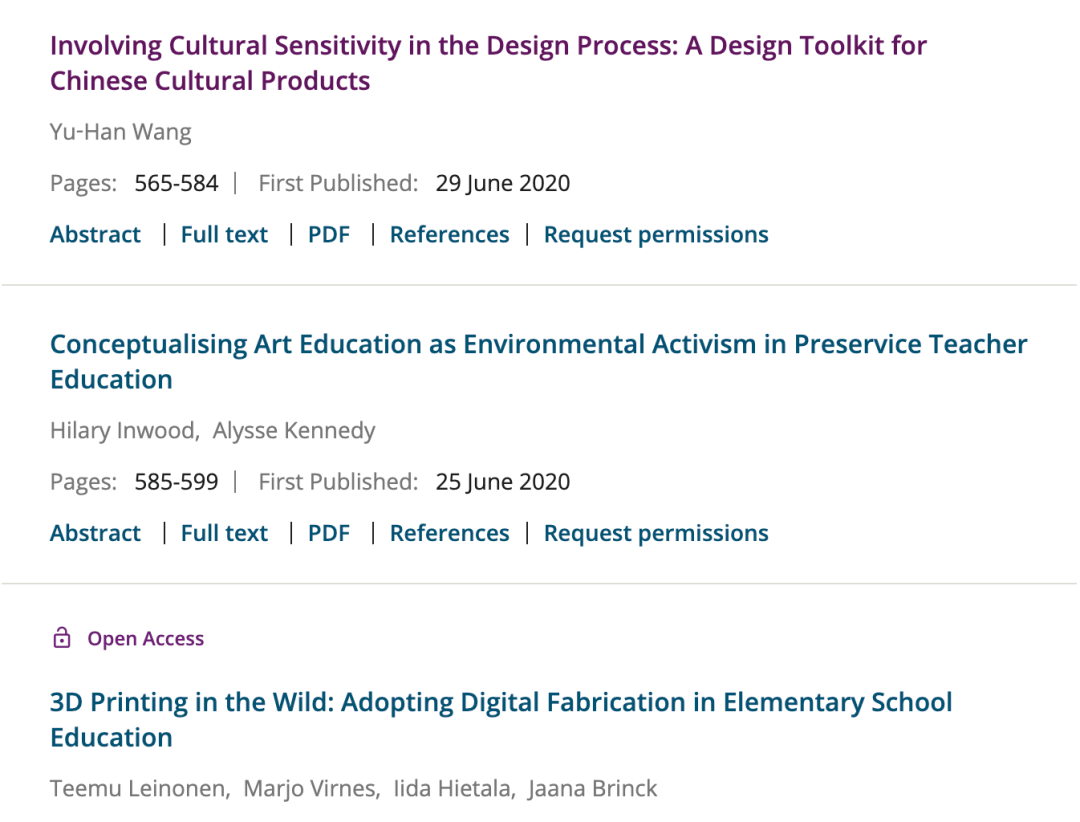Open Full text of Environmental Activism article
1080x822 pixels.
coord(224,533)
